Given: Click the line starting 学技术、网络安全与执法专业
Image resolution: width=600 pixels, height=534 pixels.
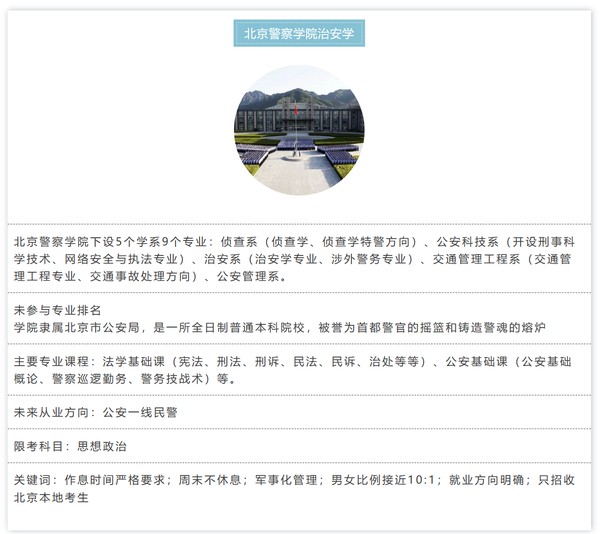Looking at the screenshot, I should tap(292, 259).
